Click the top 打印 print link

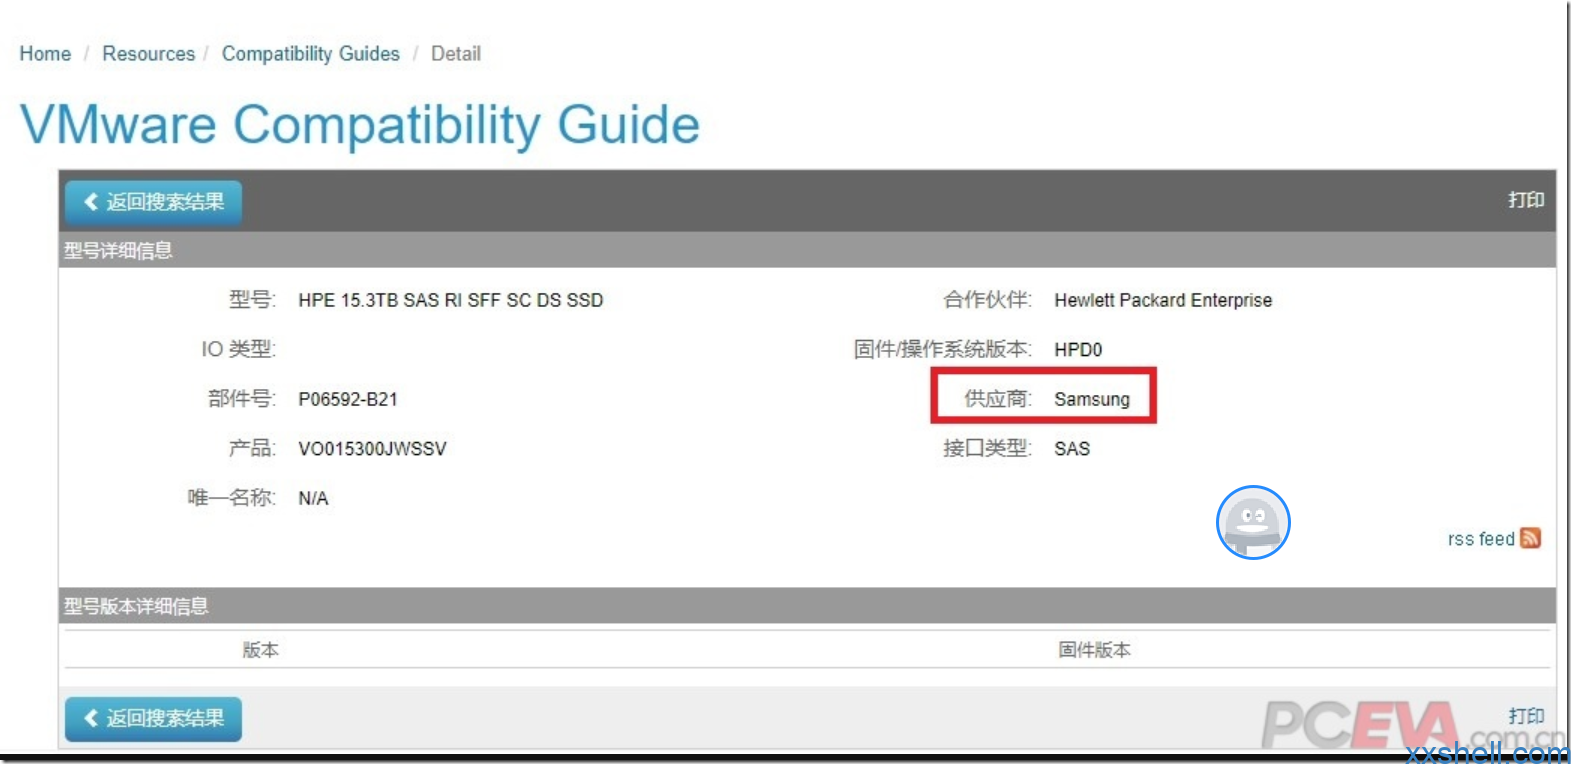(1526, 200)
